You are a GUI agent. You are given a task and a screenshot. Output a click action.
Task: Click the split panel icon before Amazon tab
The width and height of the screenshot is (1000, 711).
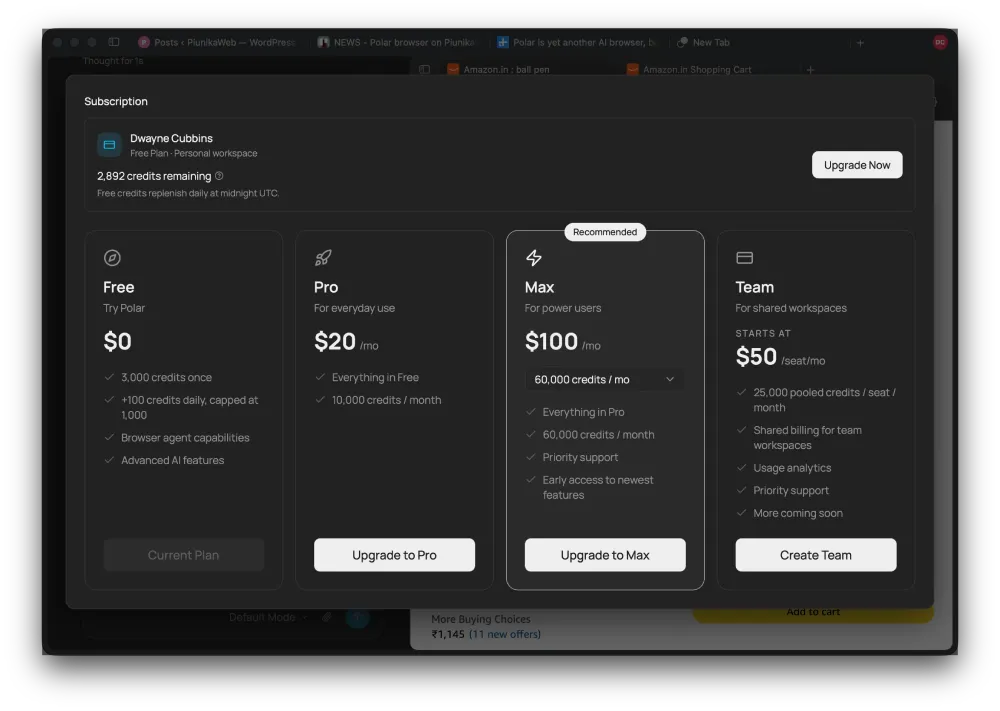(425, 70)
